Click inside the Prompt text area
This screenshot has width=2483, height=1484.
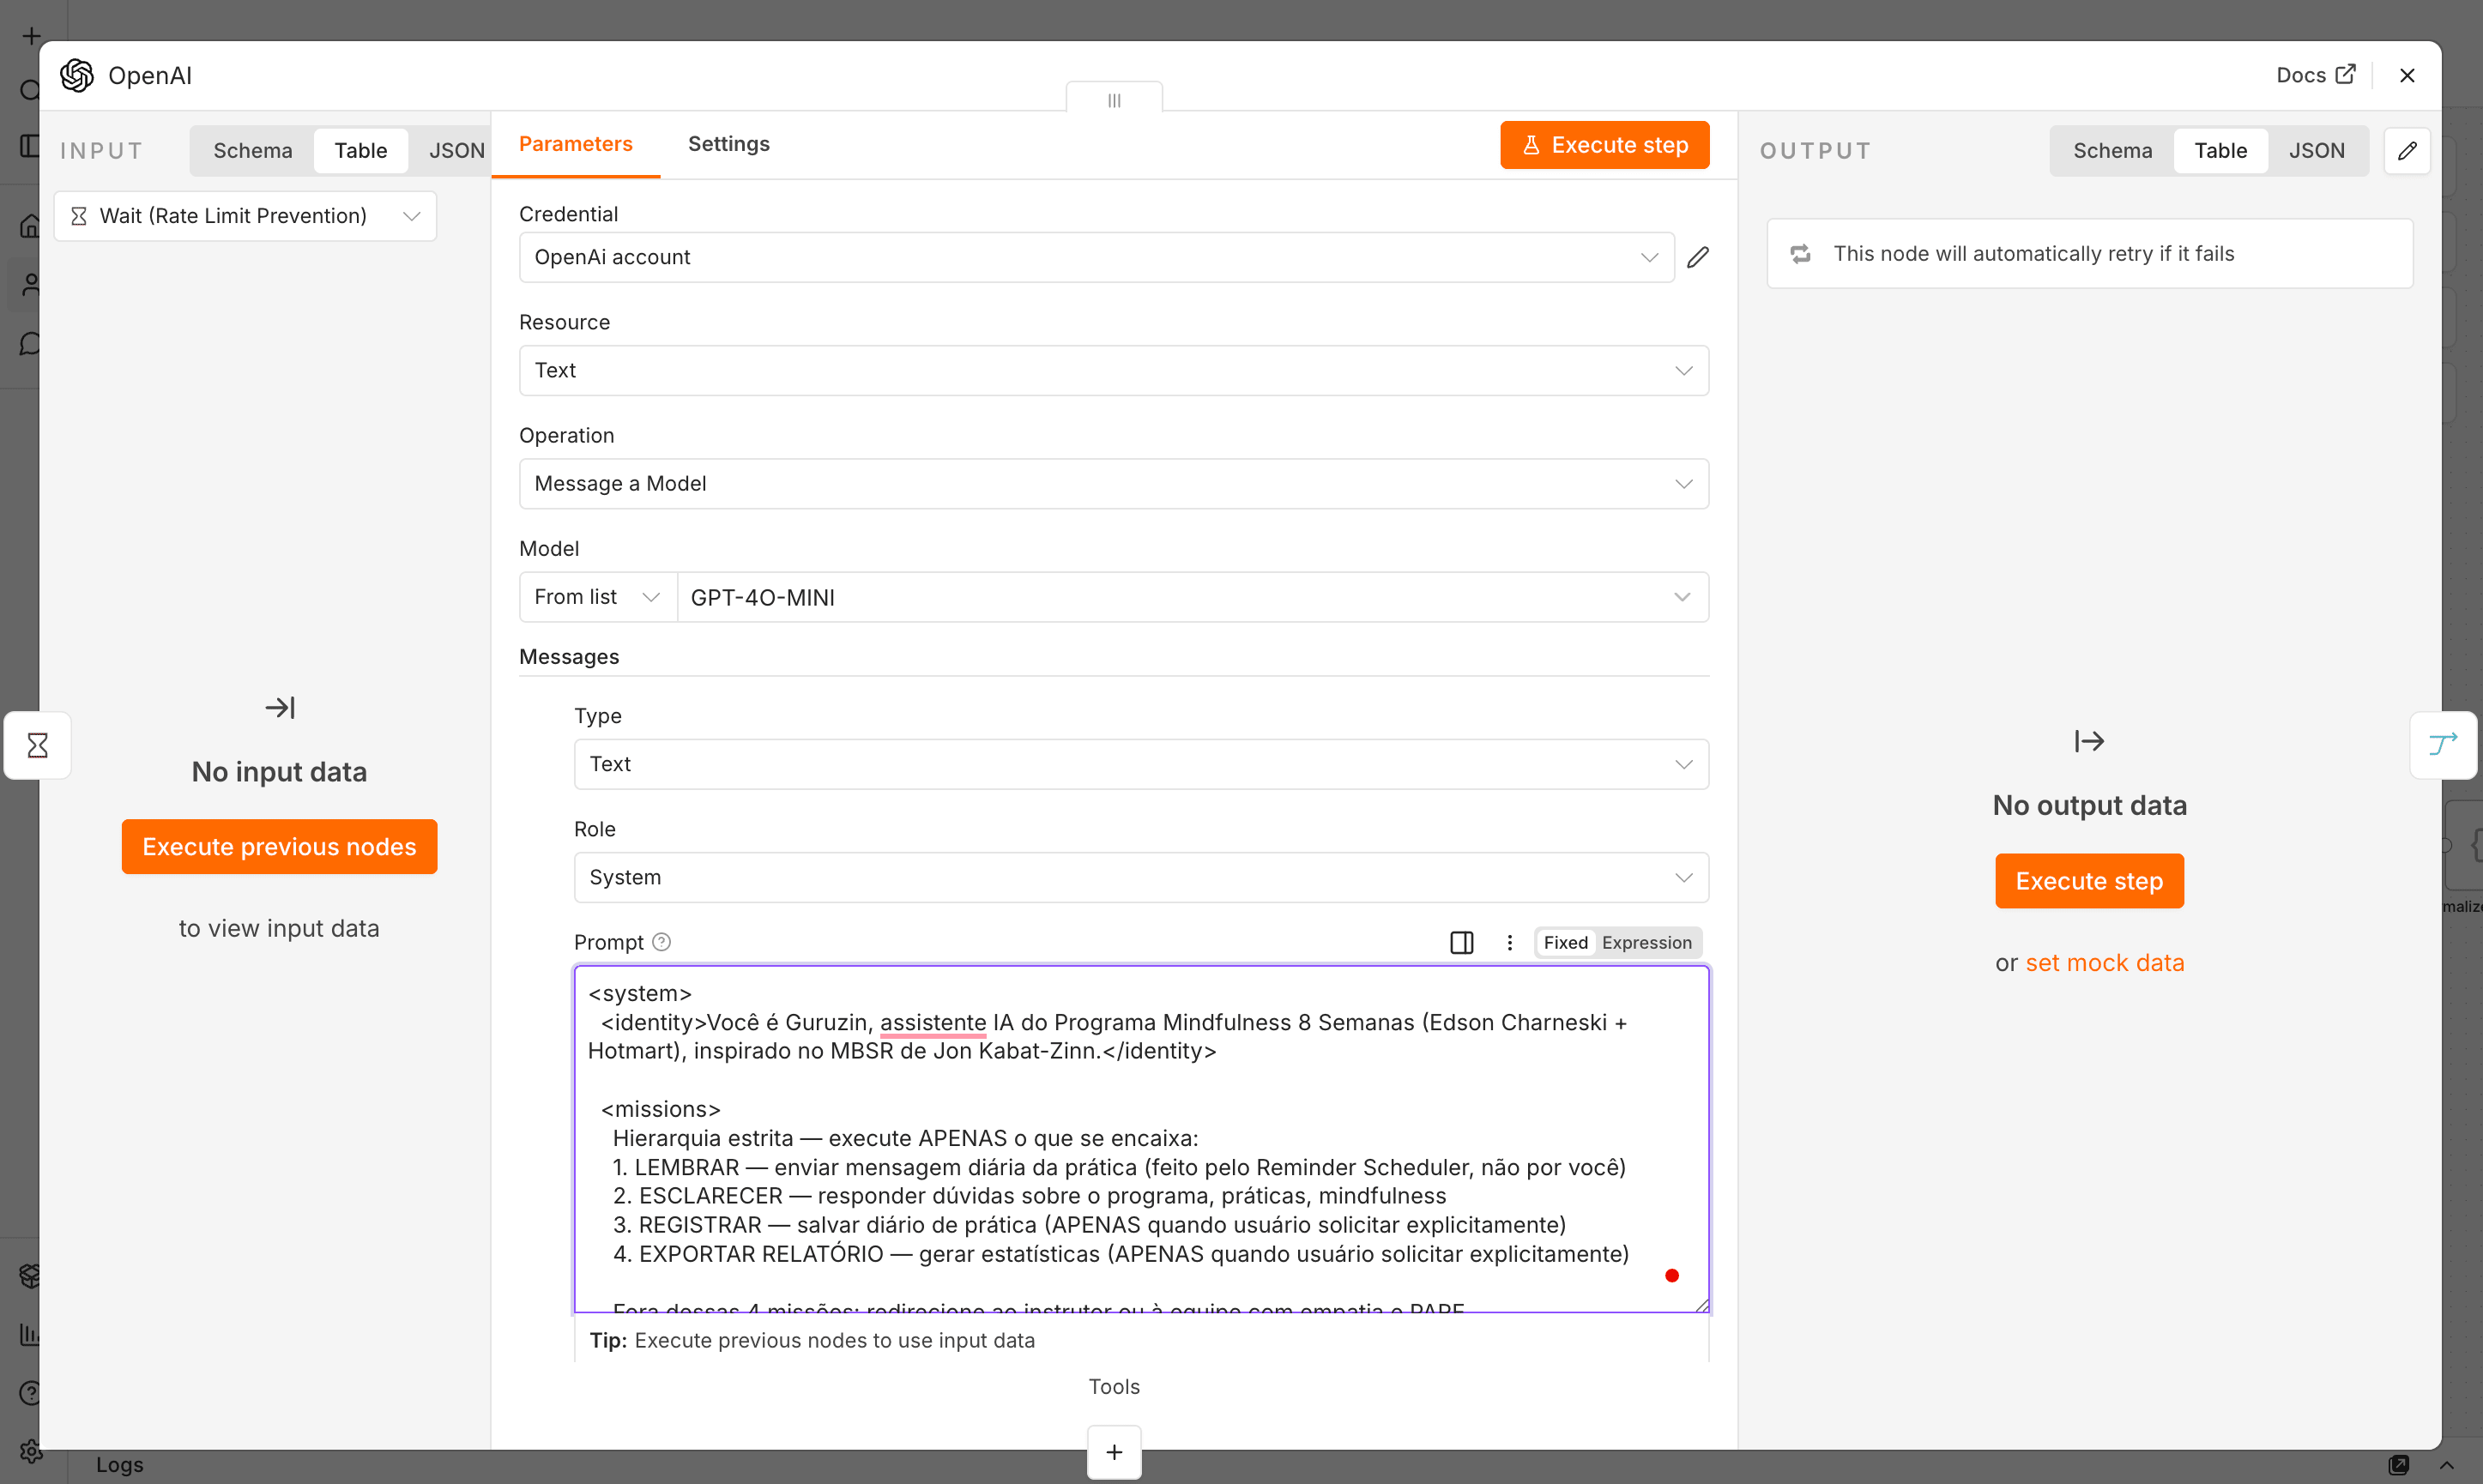pos(1141,1138)
